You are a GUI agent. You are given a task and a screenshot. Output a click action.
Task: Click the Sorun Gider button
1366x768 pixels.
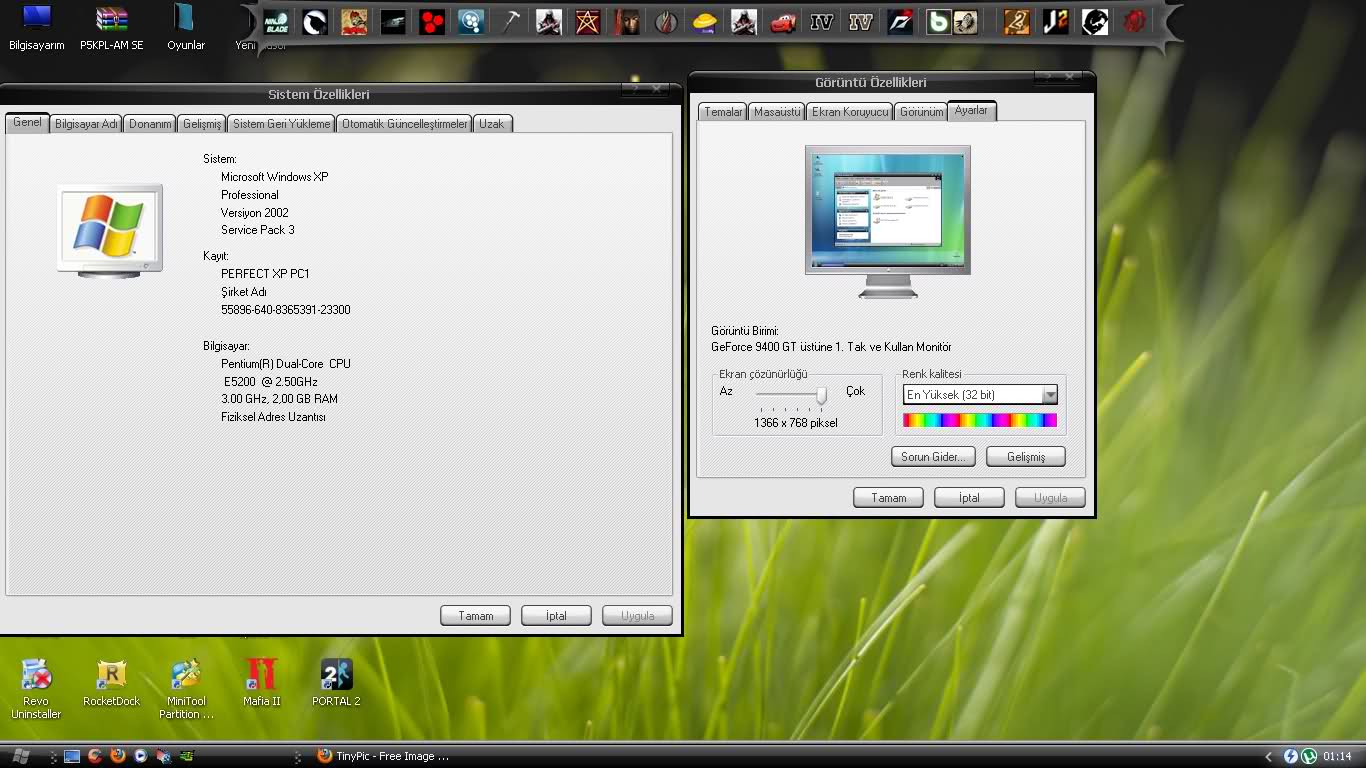[x=932, y=457]
